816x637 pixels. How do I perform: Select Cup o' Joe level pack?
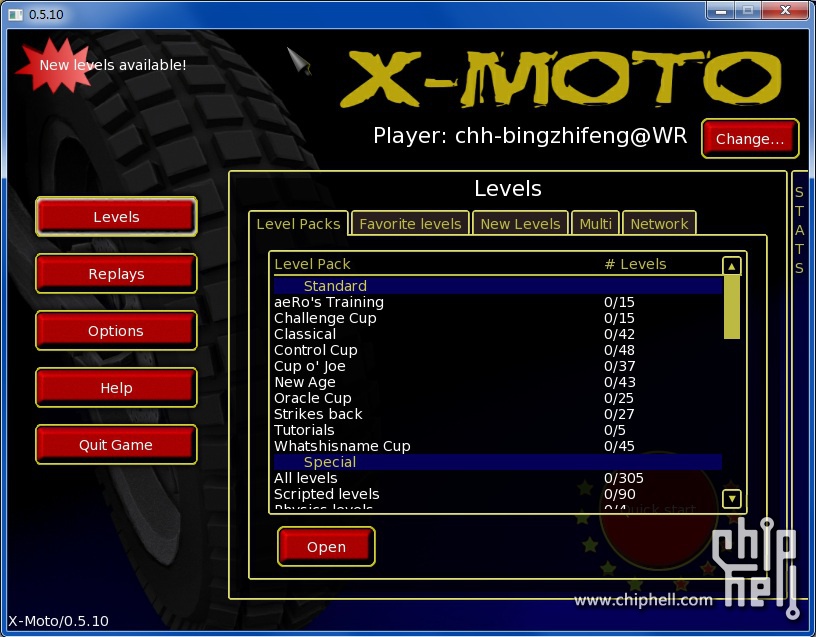click(498, 366)
